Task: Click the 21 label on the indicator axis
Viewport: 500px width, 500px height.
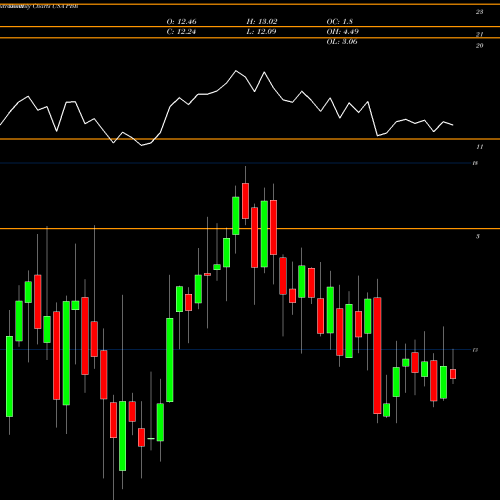Action: [x=479, y=34]
